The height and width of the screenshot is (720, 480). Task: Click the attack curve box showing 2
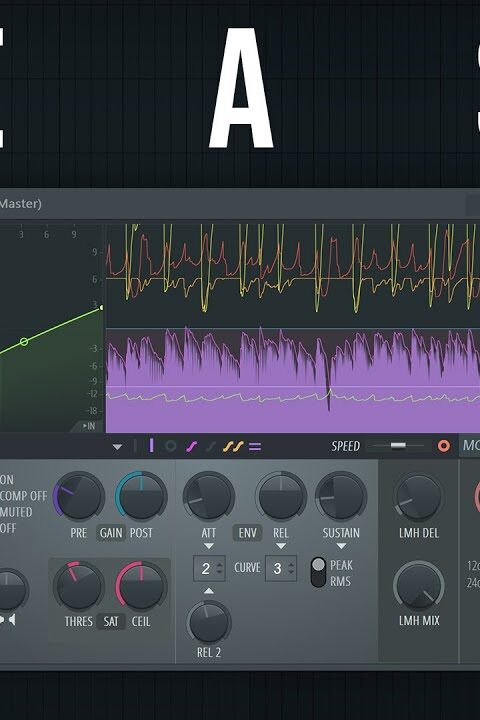[x=209, y=568]
